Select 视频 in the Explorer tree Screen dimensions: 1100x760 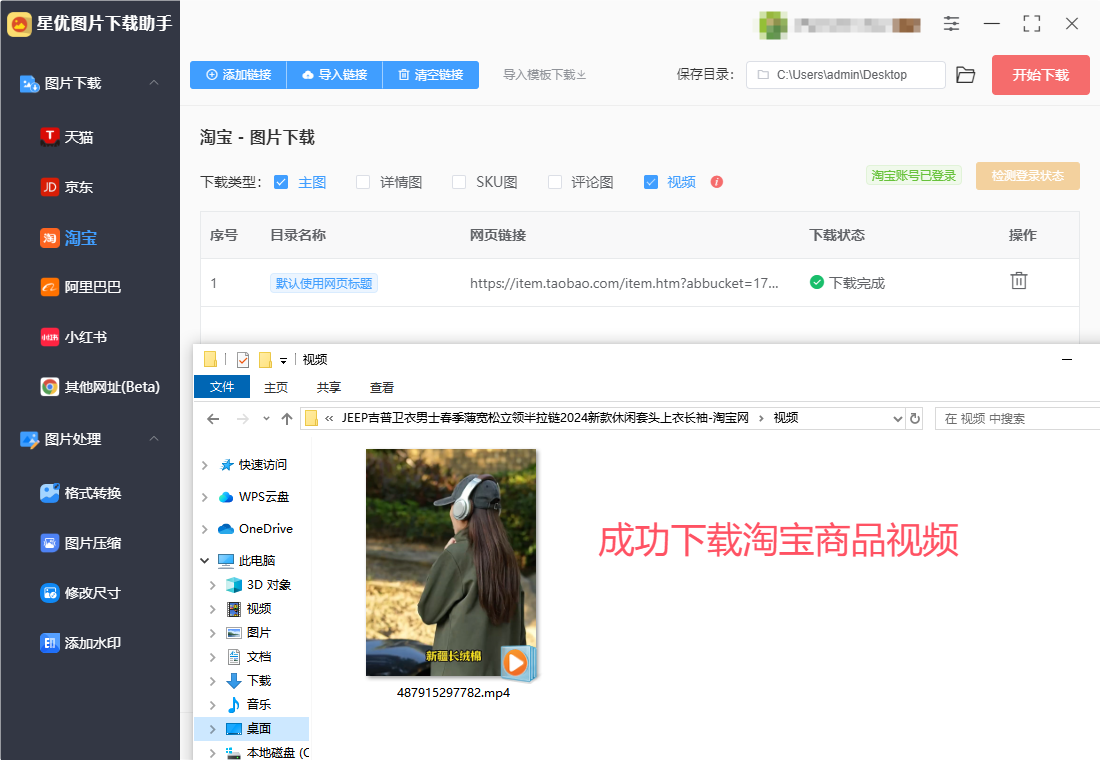259,608
